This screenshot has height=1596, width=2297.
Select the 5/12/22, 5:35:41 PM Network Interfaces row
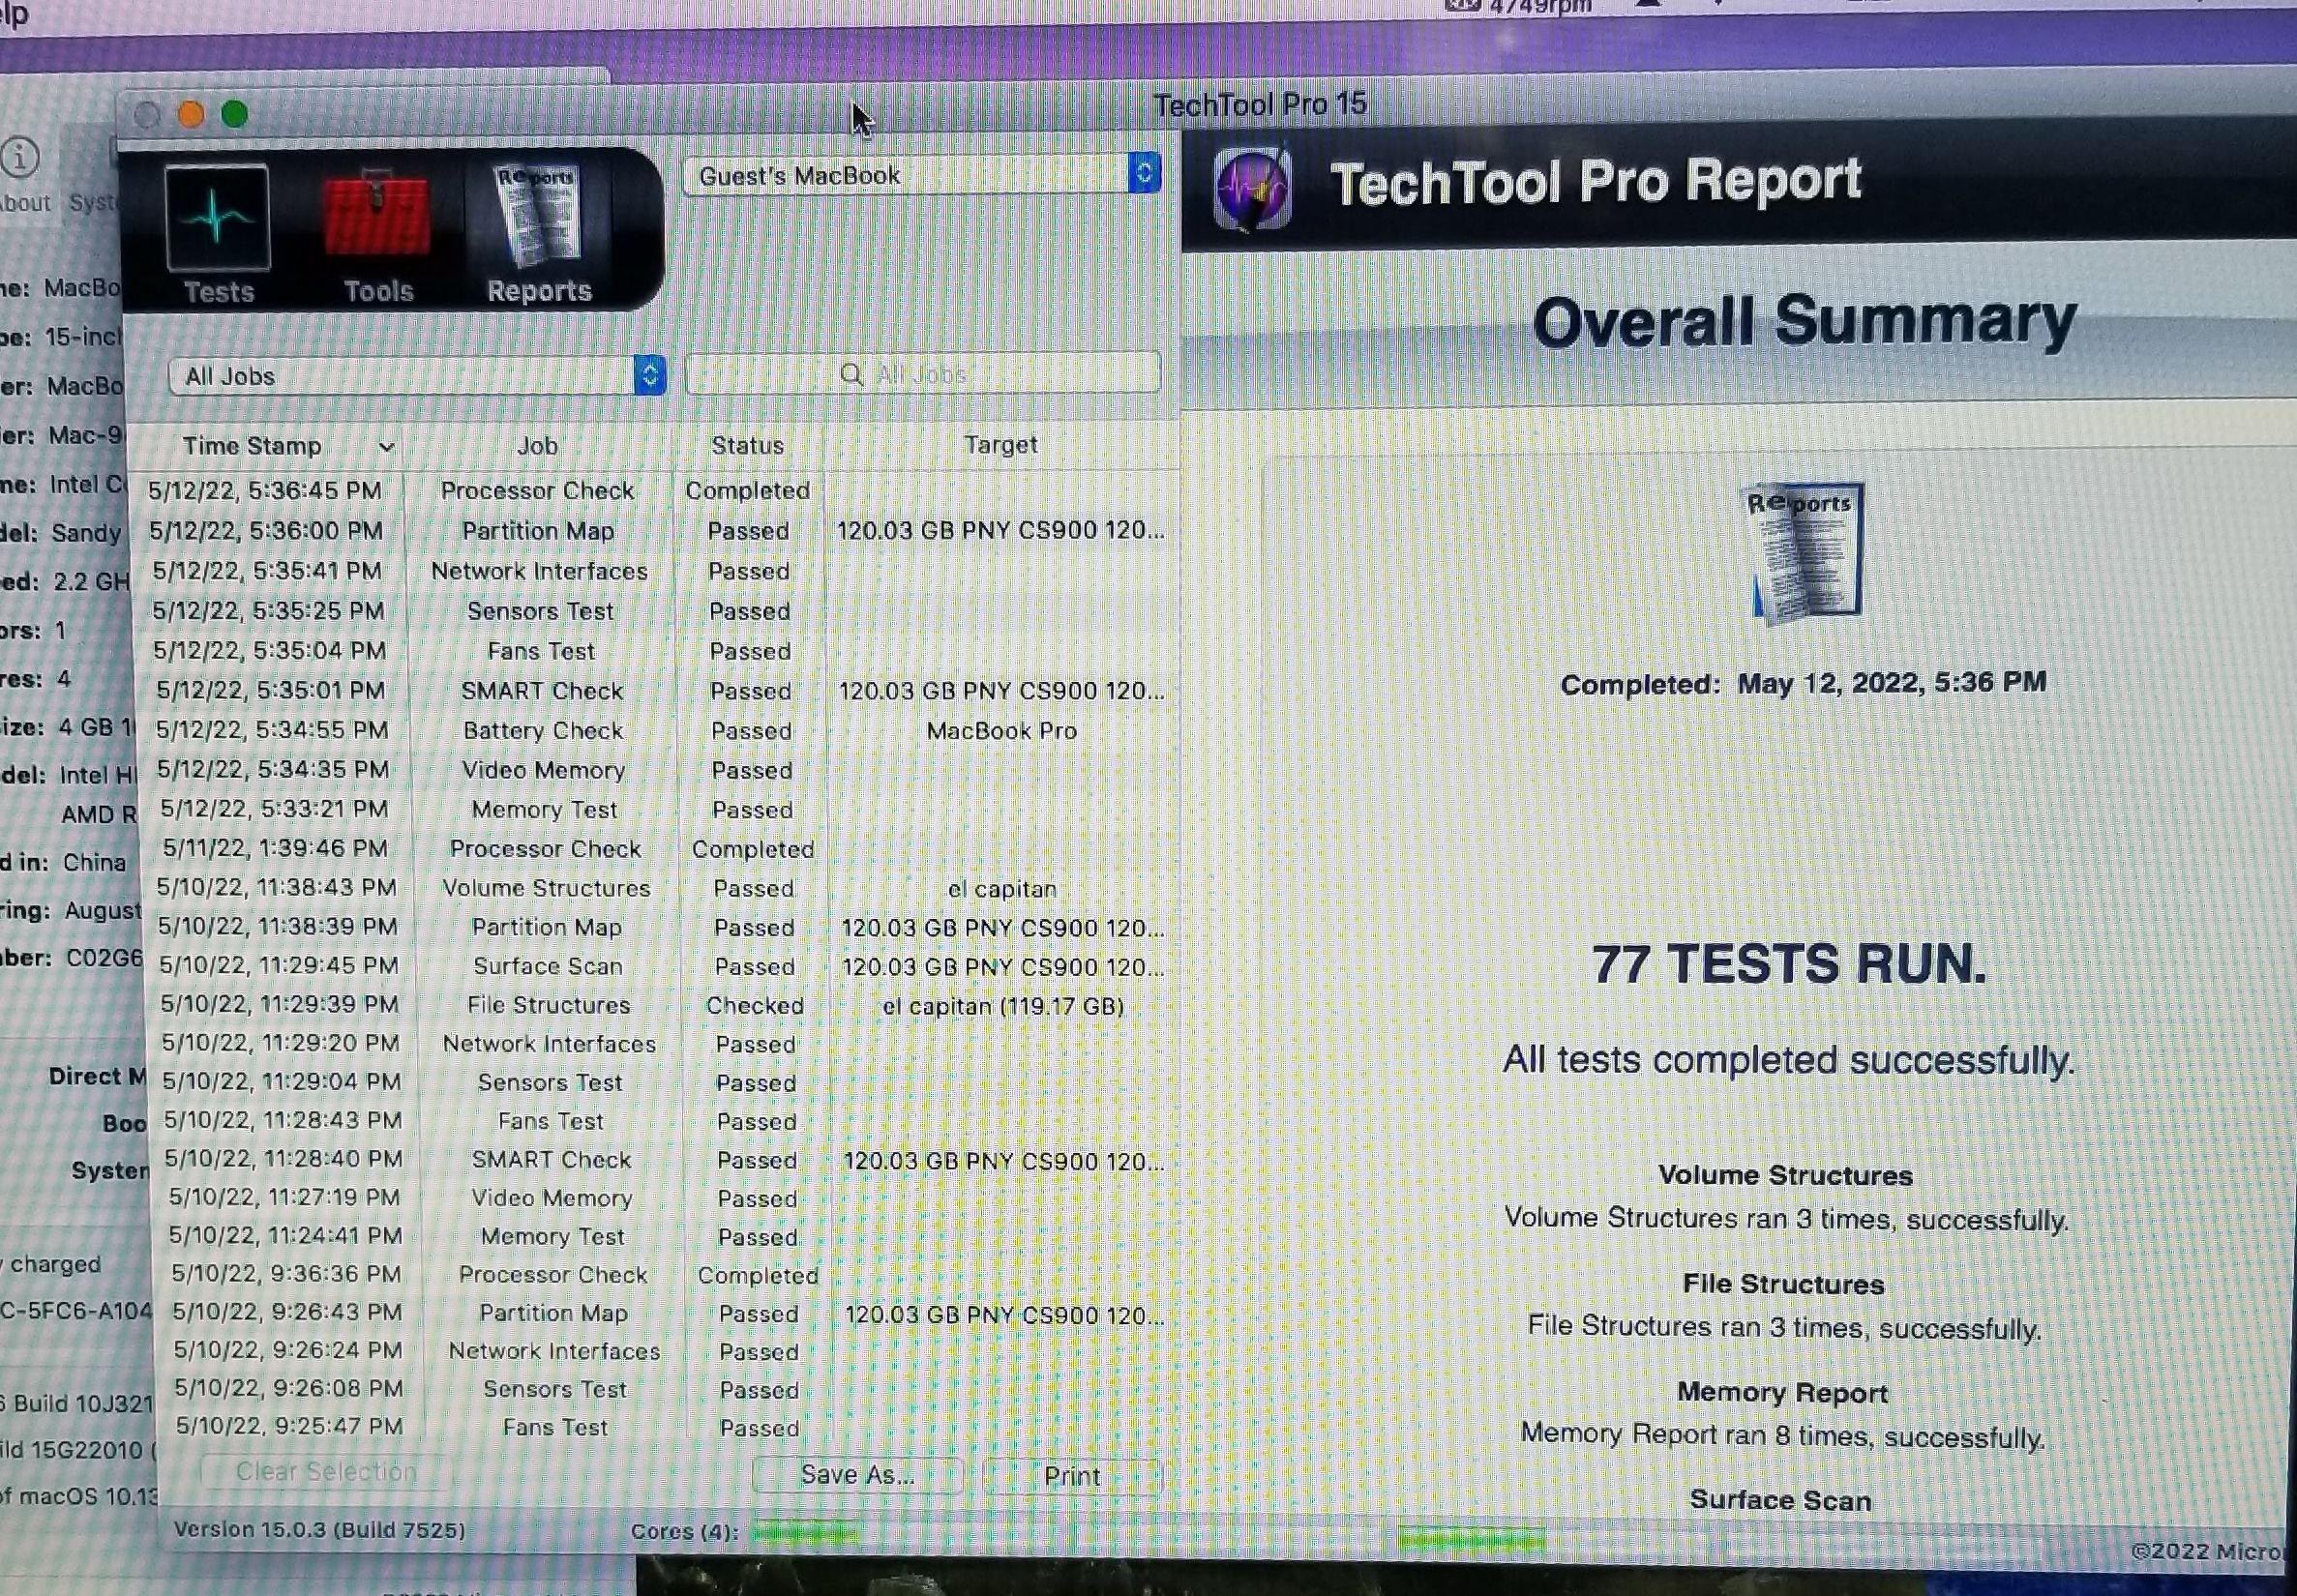point(657,571)
